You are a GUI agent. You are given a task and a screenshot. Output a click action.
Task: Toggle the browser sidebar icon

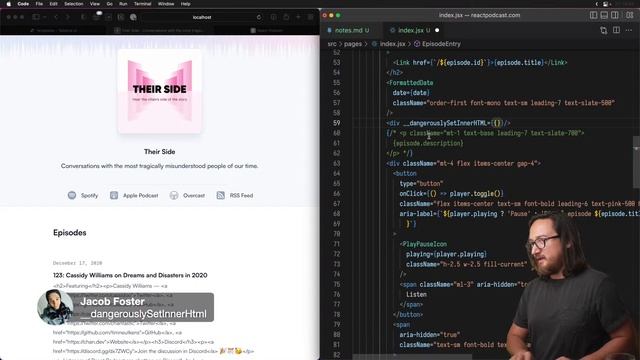point(36,17)
